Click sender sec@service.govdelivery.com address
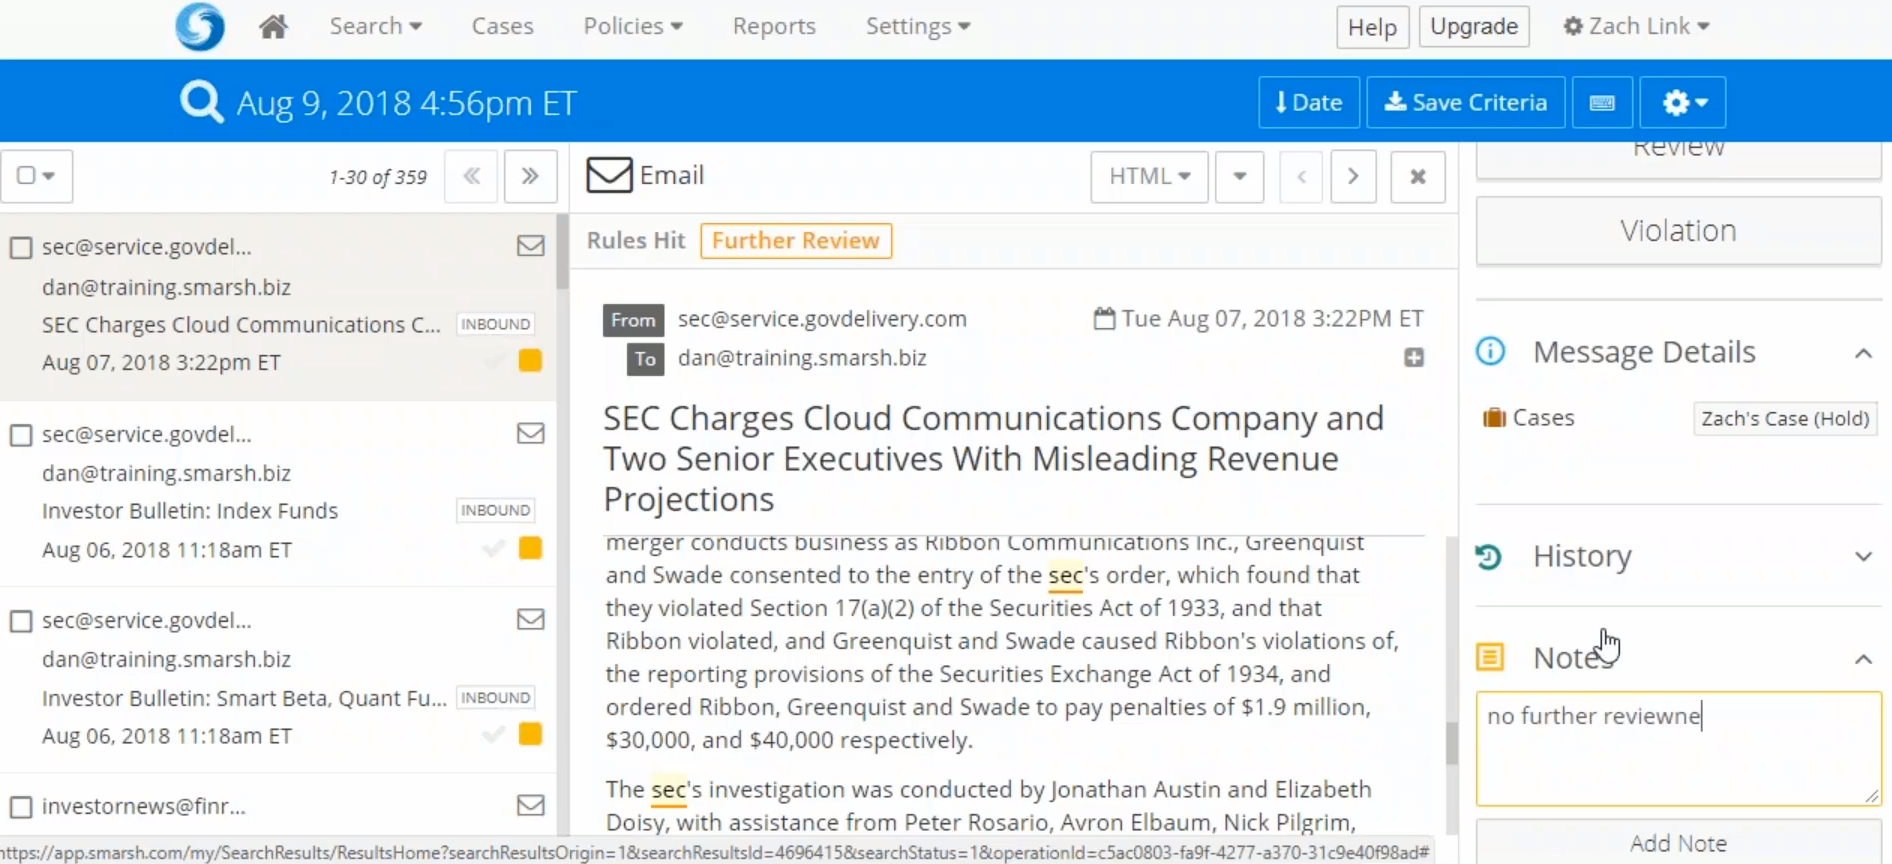Screen dimensions: 1892x864 pyautogui.click(x=822, y=319)
